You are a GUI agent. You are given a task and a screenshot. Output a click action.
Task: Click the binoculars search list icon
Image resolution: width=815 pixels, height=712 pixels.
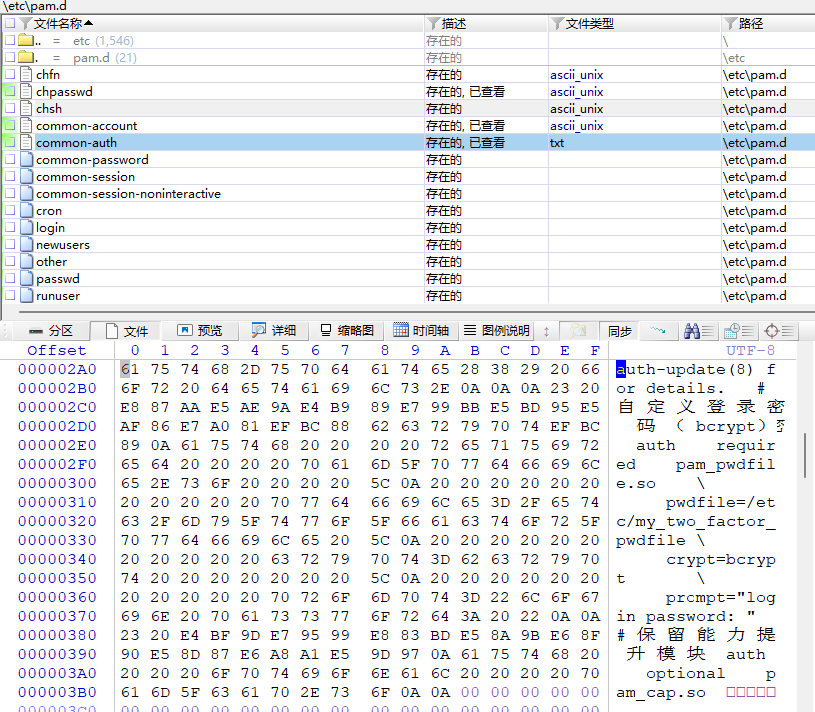(699, 331)
